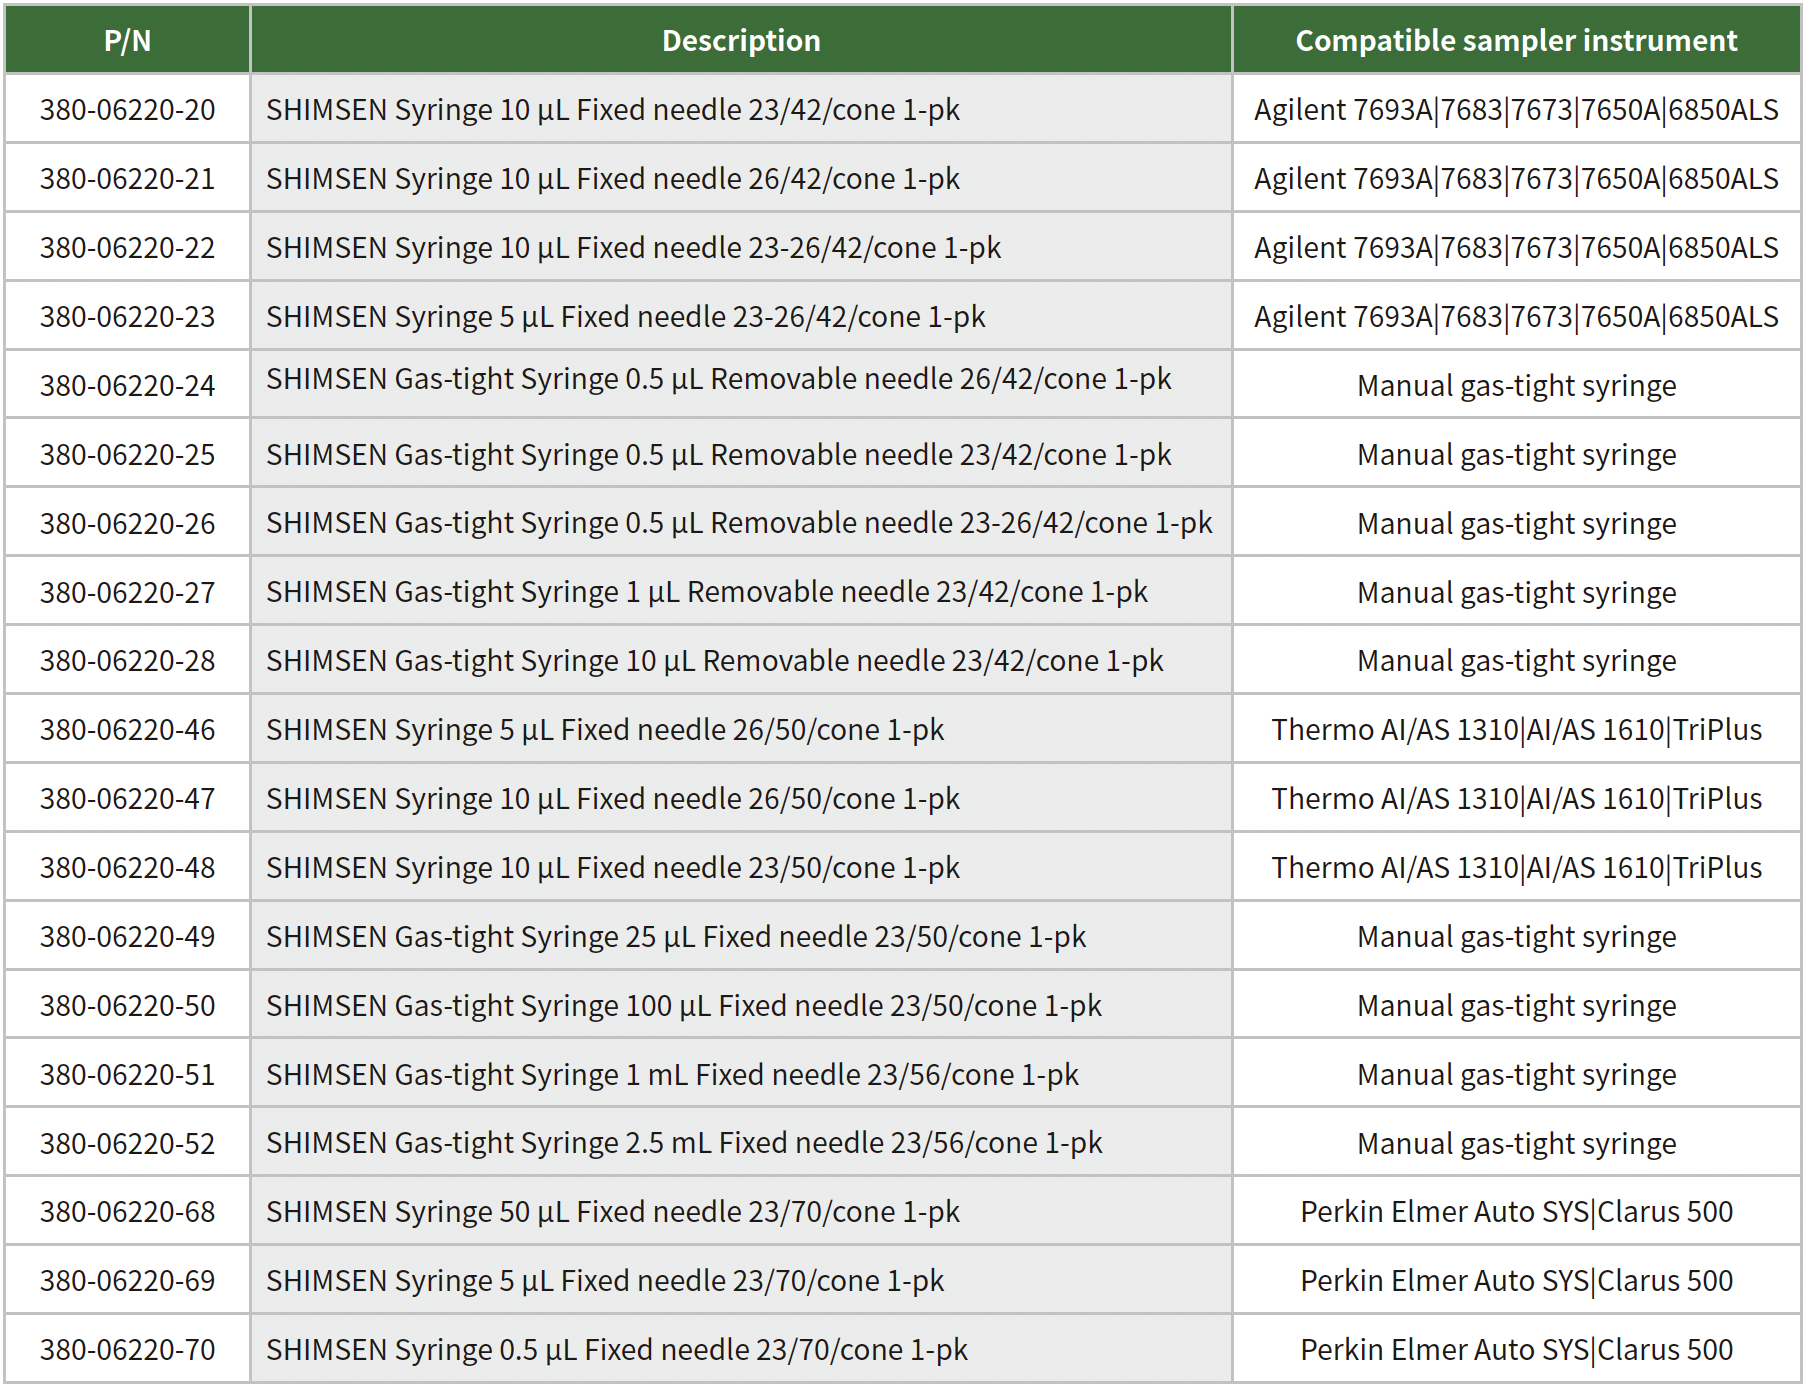Select Gas-tight Syringe 1 µL Removable needle description

click(706, 592)
